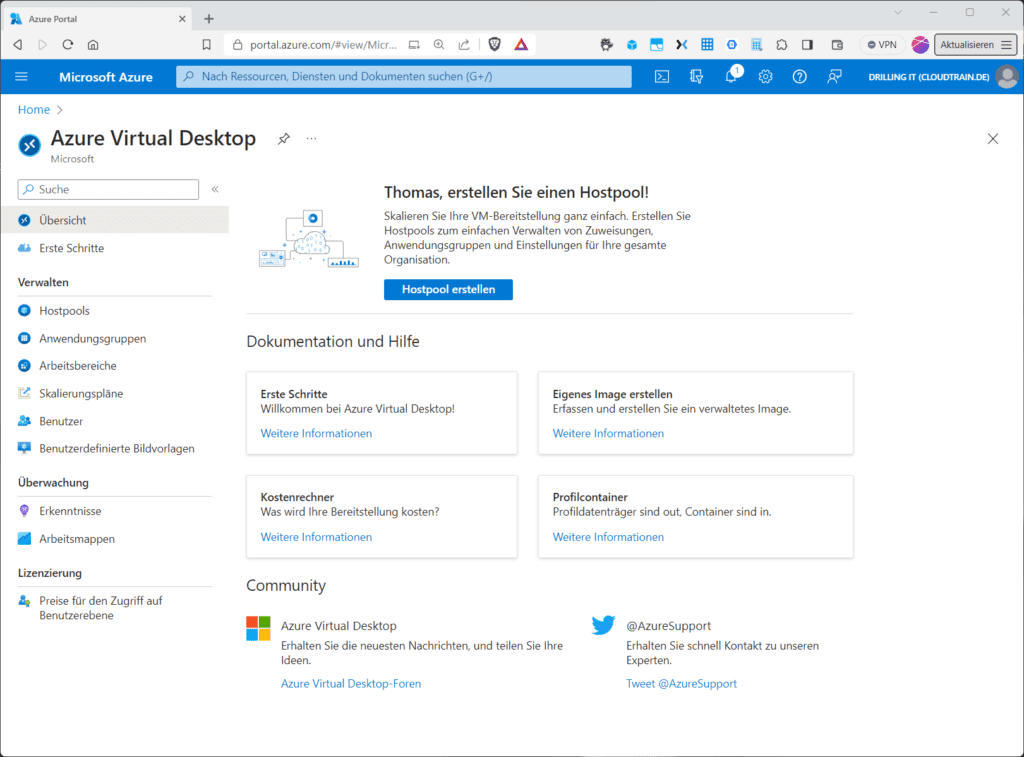Click the browser profile avatar icon
The height and width of the screenshot is (757, 1024).
[920, 44]
